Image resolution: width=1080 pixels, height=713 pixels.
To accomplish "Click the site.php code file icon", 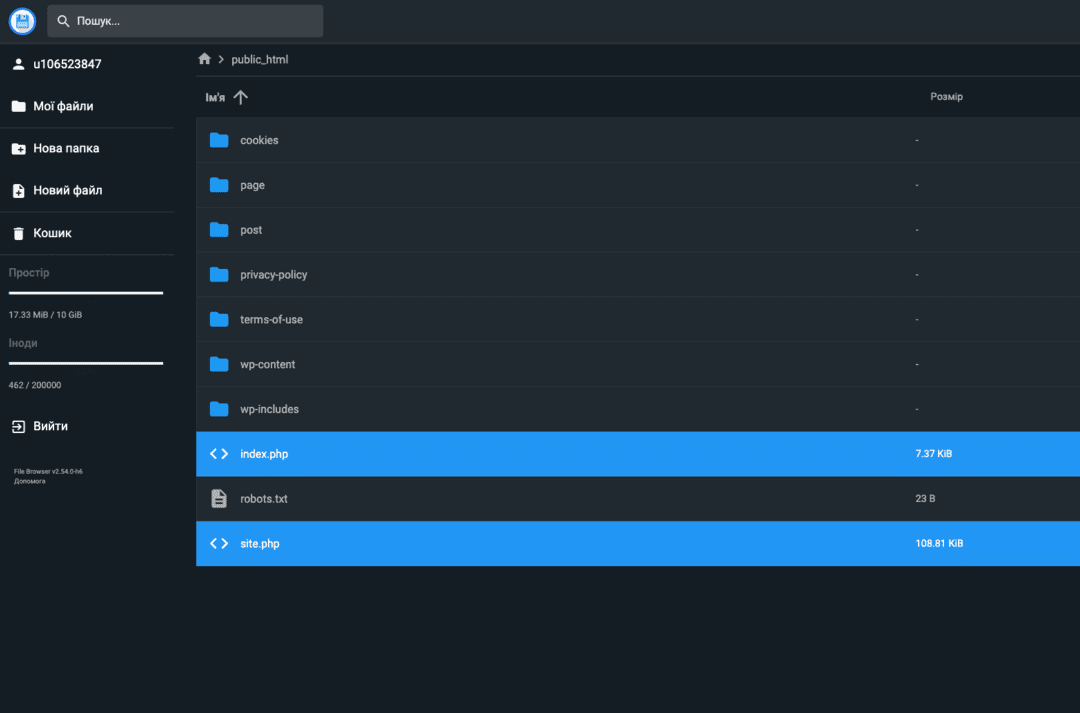I will coord(219,543).
